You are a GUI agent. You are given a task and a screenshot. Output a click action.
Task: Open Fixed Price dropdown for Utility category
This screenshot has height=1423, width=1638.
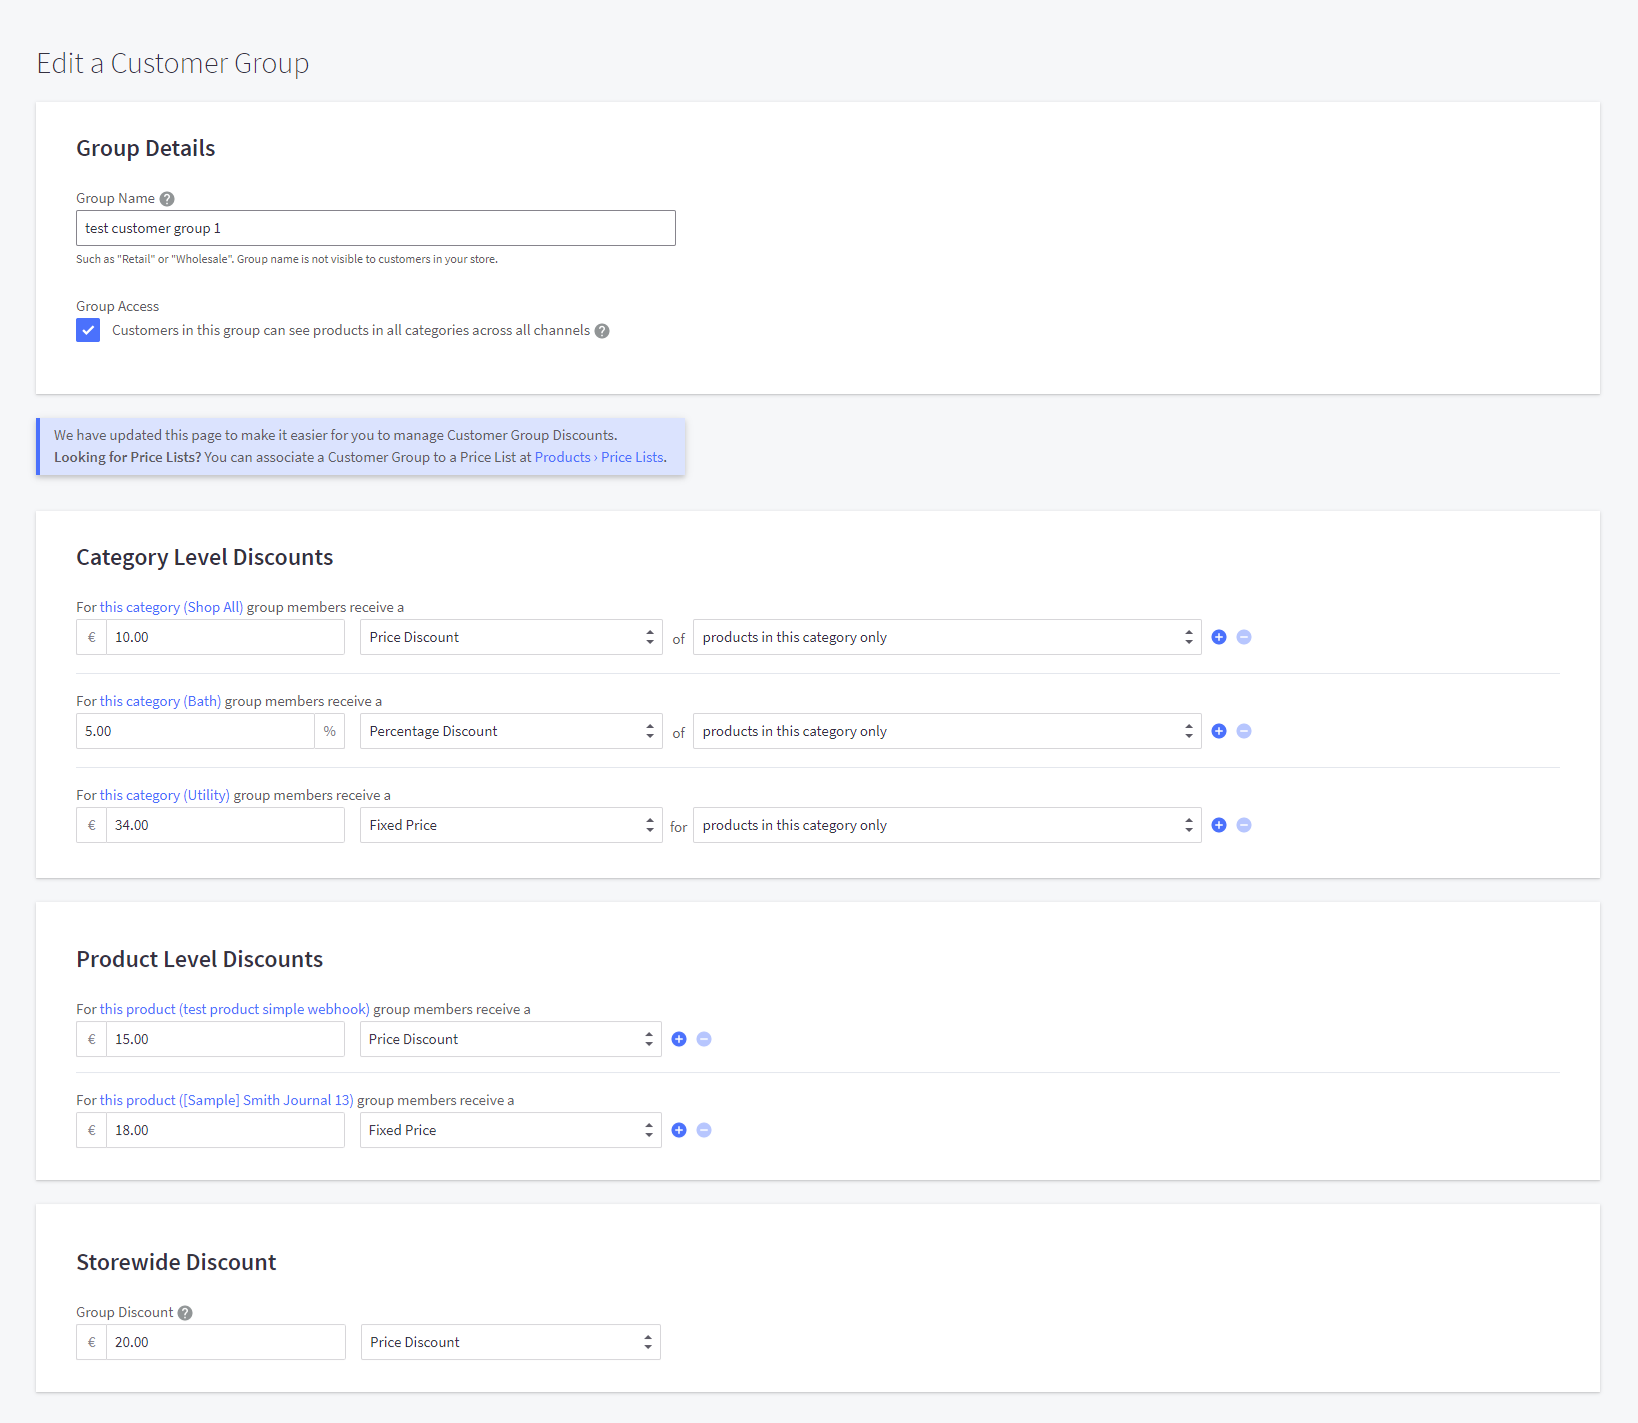(x=511, y=825)
